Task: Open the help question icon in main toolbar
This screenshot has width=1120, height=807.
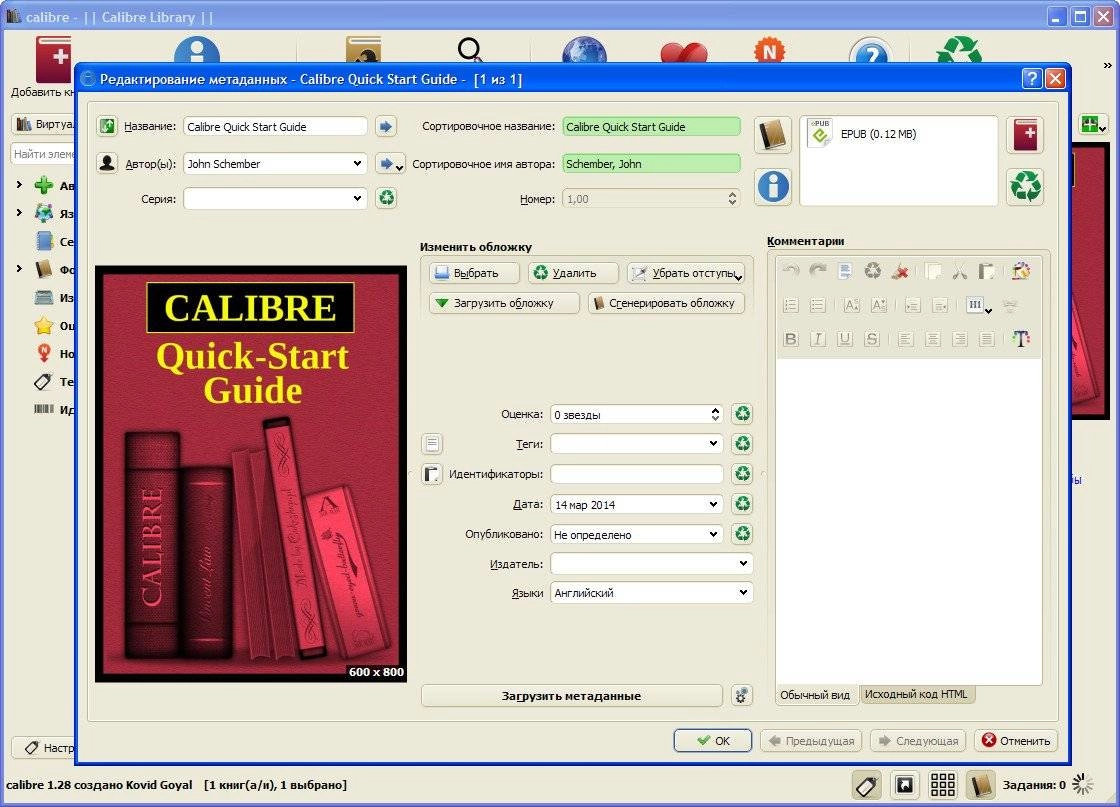Action: coord(871,52)
